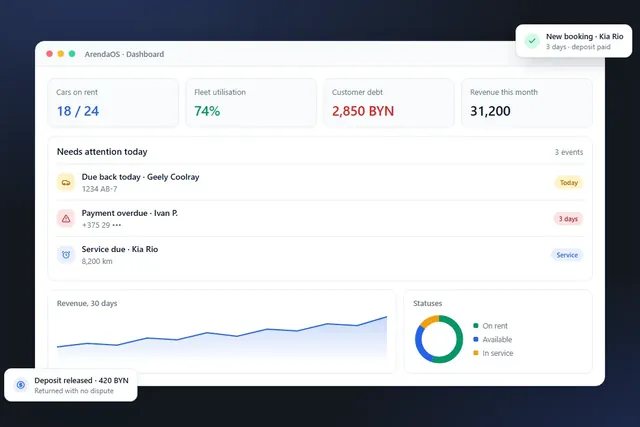Viewport: 640px width, 427px height.
Task: Click the red 3 days badge
Action: click(x=568, y=219)
